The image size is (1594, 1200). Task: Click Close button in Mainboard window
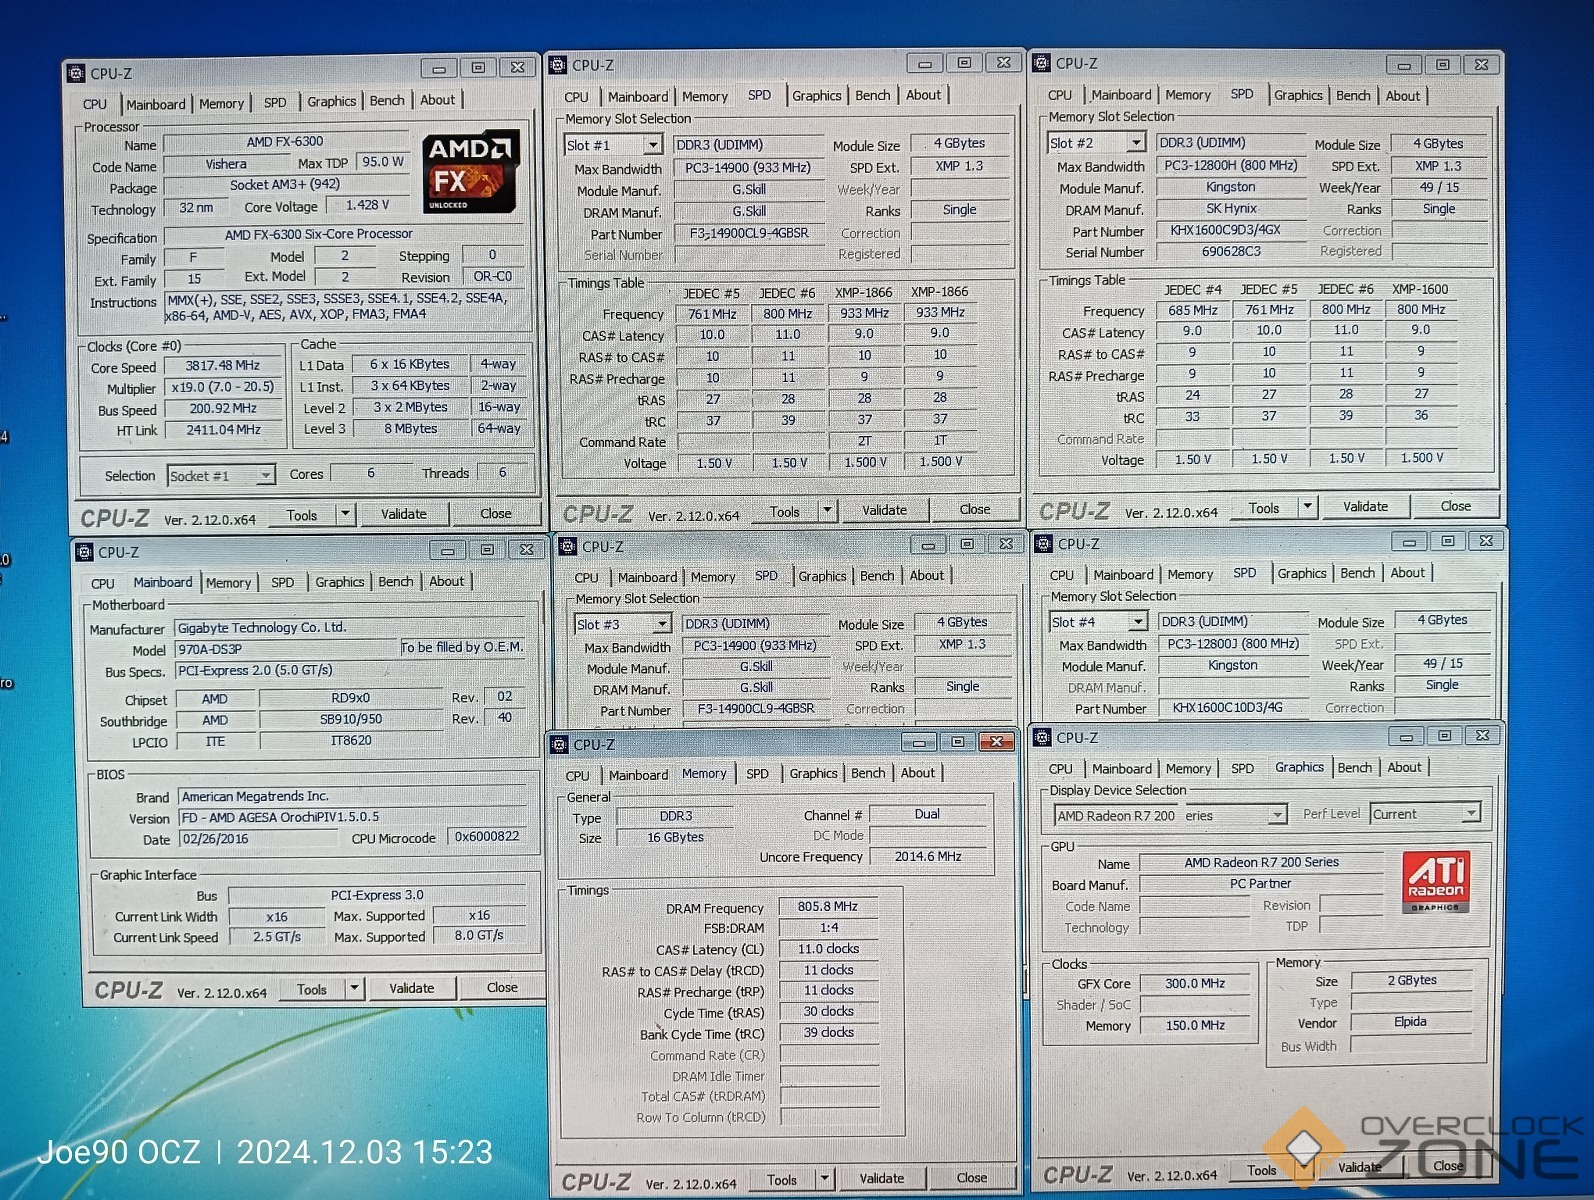tap(502, 987)
